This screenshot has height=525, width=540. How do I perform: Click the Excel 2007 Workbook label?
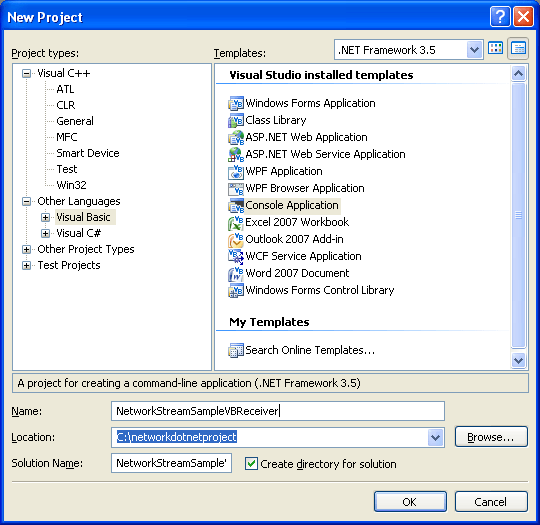point(297,223)
